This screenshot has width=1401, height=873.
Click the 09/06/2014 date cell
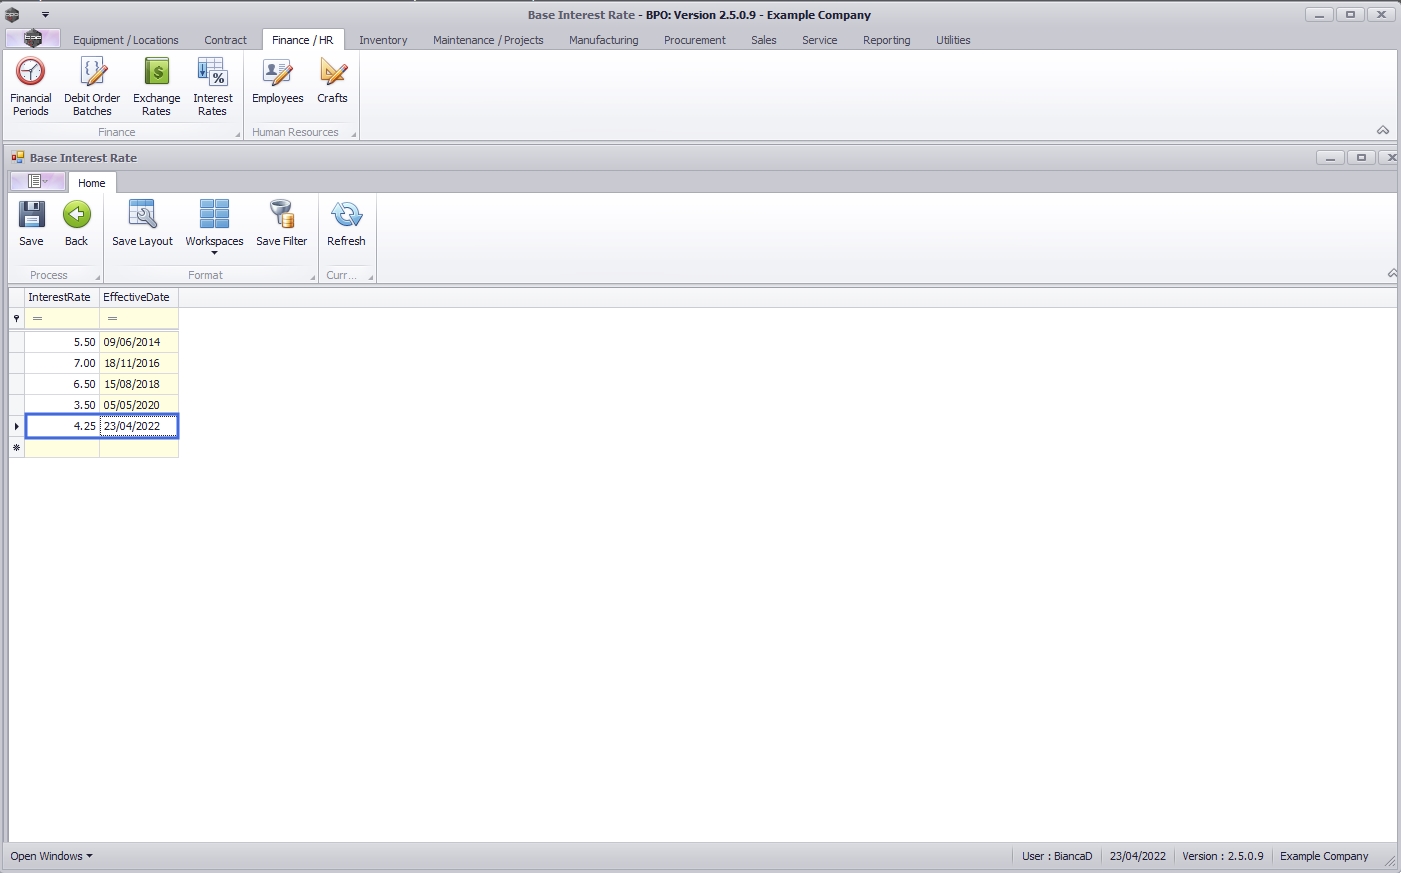coord(139,342)
